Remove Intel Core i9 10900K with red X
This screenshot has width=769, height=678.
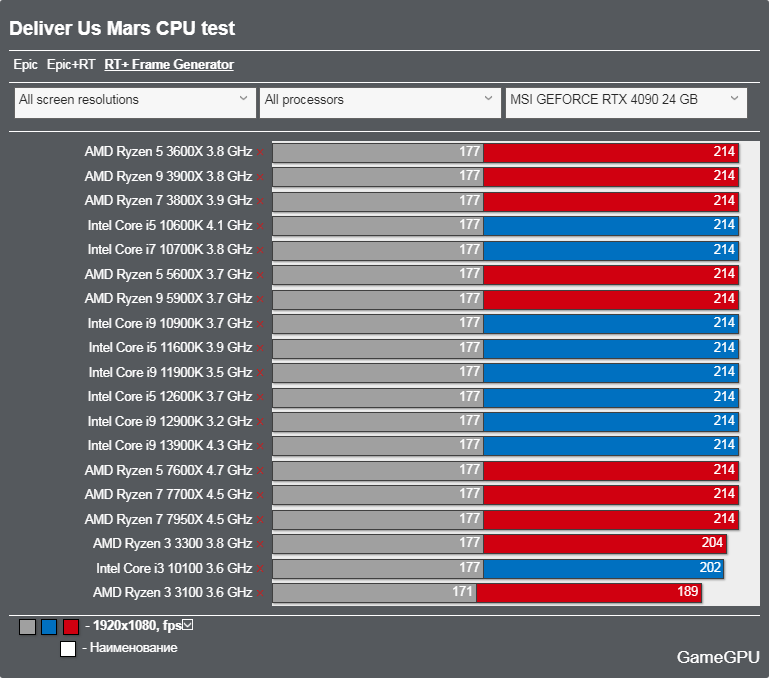[260, 324]
